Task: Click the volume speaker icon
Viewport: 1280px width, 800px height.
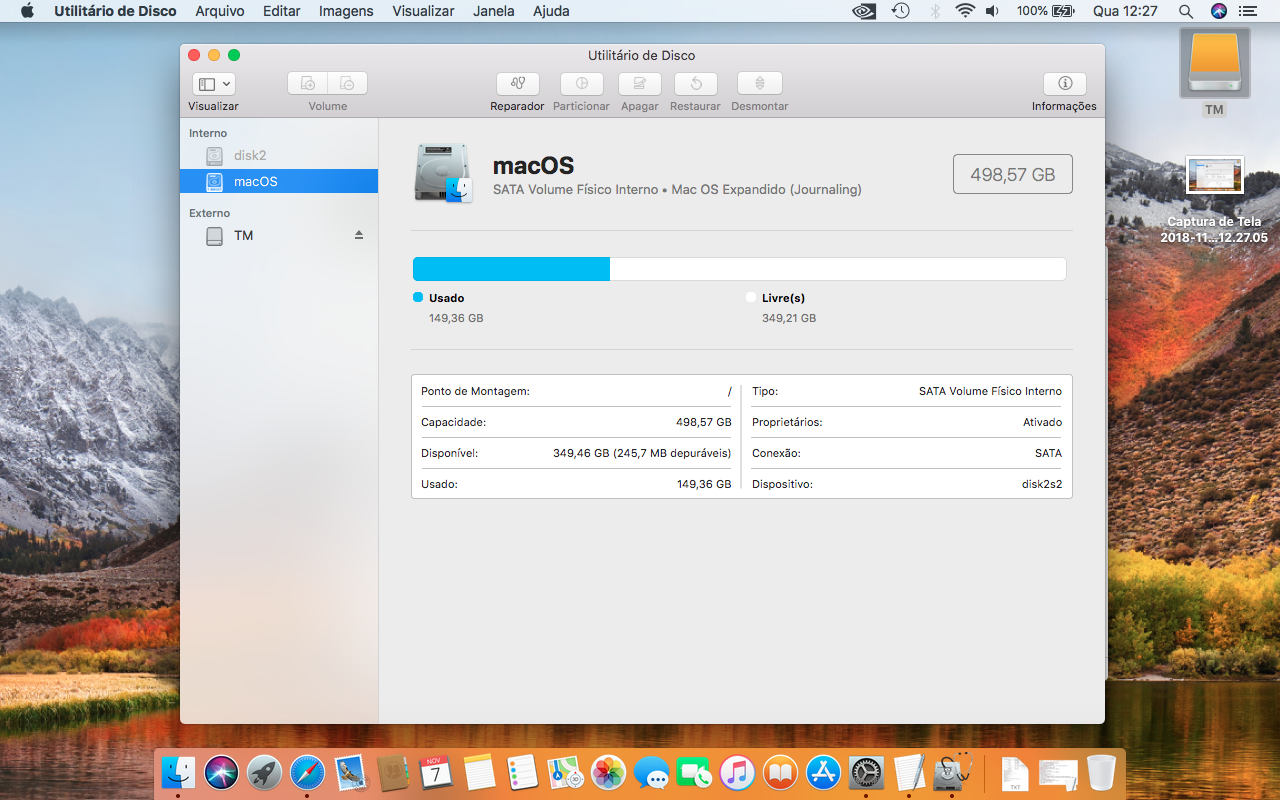Action: [992, 11]
